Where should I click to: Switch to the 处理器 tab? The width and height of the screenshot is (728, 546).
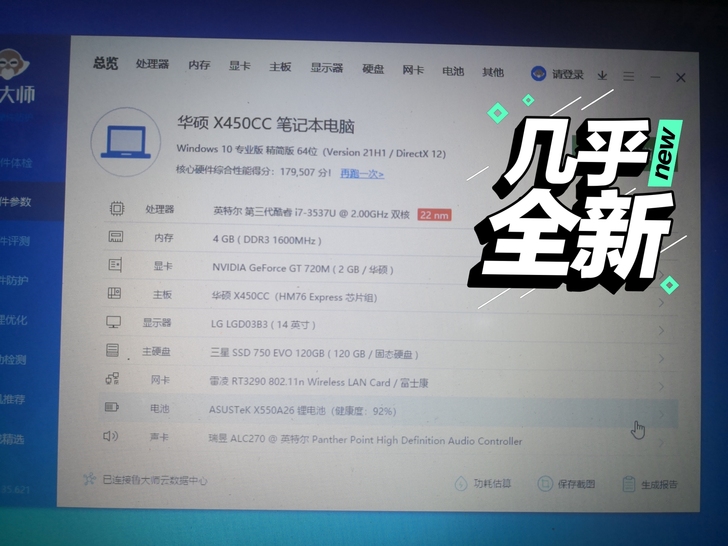pyautogui.click(x=152, y=64)
